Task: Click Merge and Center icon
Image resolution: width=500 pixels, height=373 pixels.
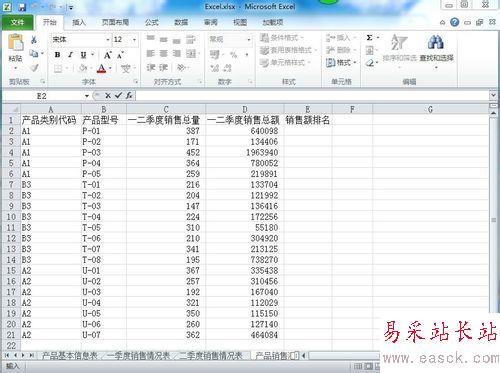Action: click(x=191, y=53)
